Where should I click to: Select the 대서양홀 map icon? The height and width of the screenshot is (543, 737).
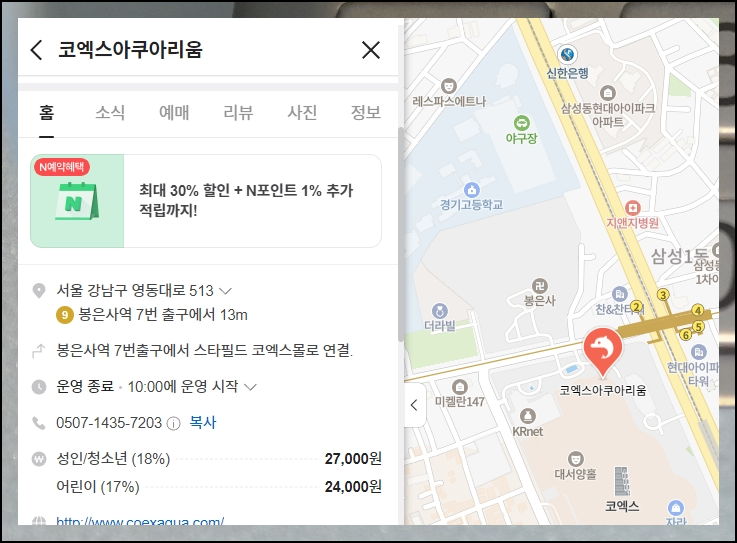click(x=575, y=459)
